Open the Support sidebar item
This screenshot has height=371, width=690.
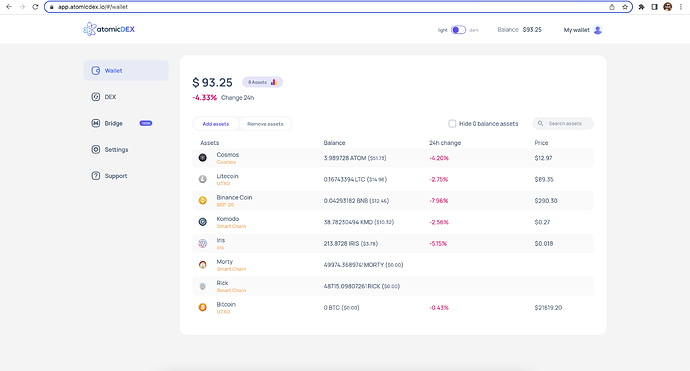pyautogui.click(x=126, y=176)
